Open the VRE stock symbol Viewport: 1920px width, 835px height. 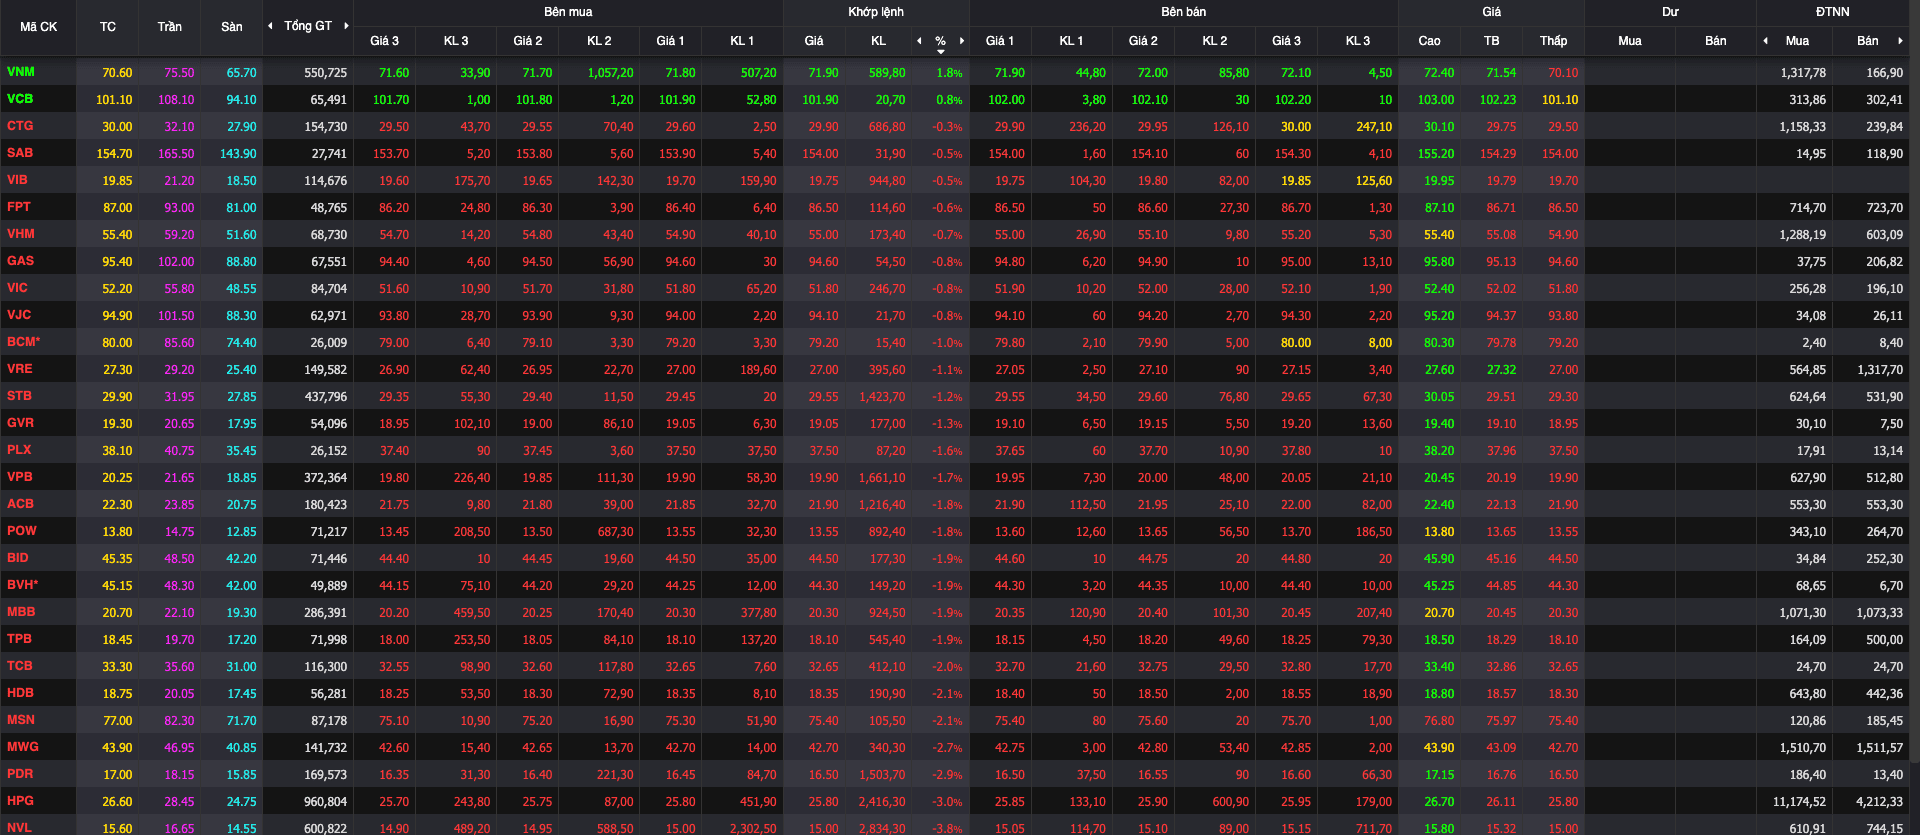coord(20,369)
